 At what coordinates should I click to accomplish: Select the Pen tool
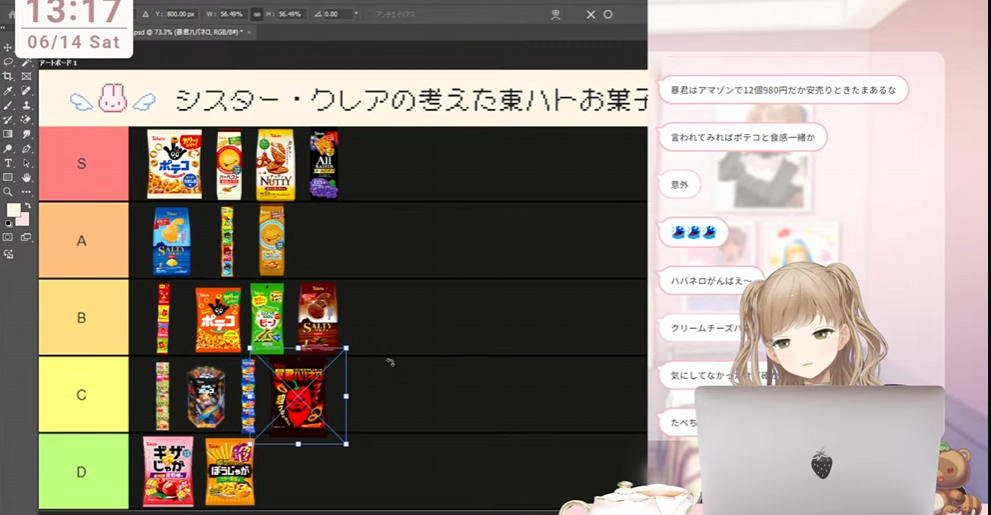point(26,149)
